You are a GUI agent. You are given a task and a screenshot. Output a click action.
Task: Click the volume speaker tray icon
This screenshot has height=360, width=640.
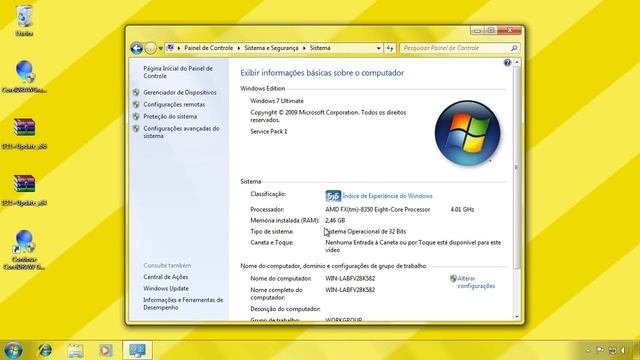[x=623, y=350]
